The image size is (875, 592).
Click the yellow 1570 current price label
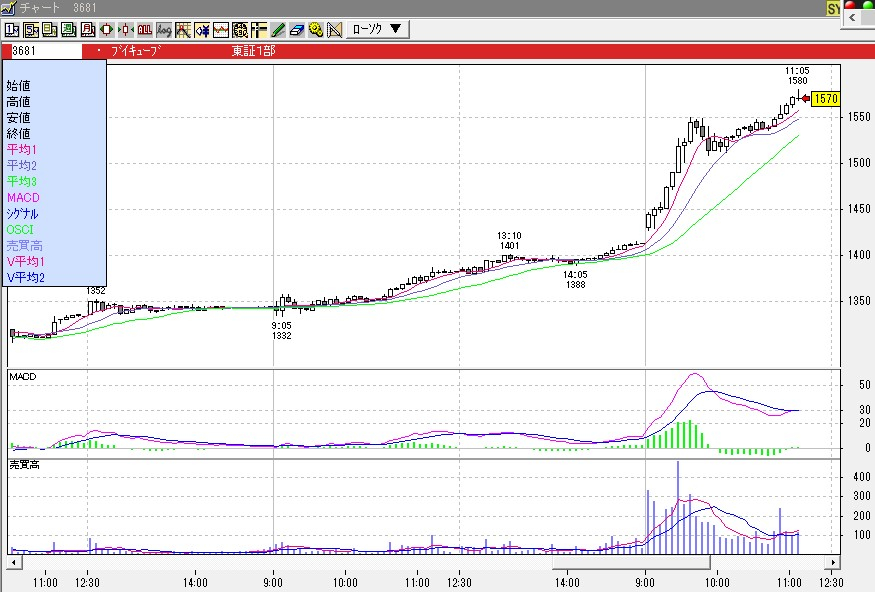click(825, 99)
